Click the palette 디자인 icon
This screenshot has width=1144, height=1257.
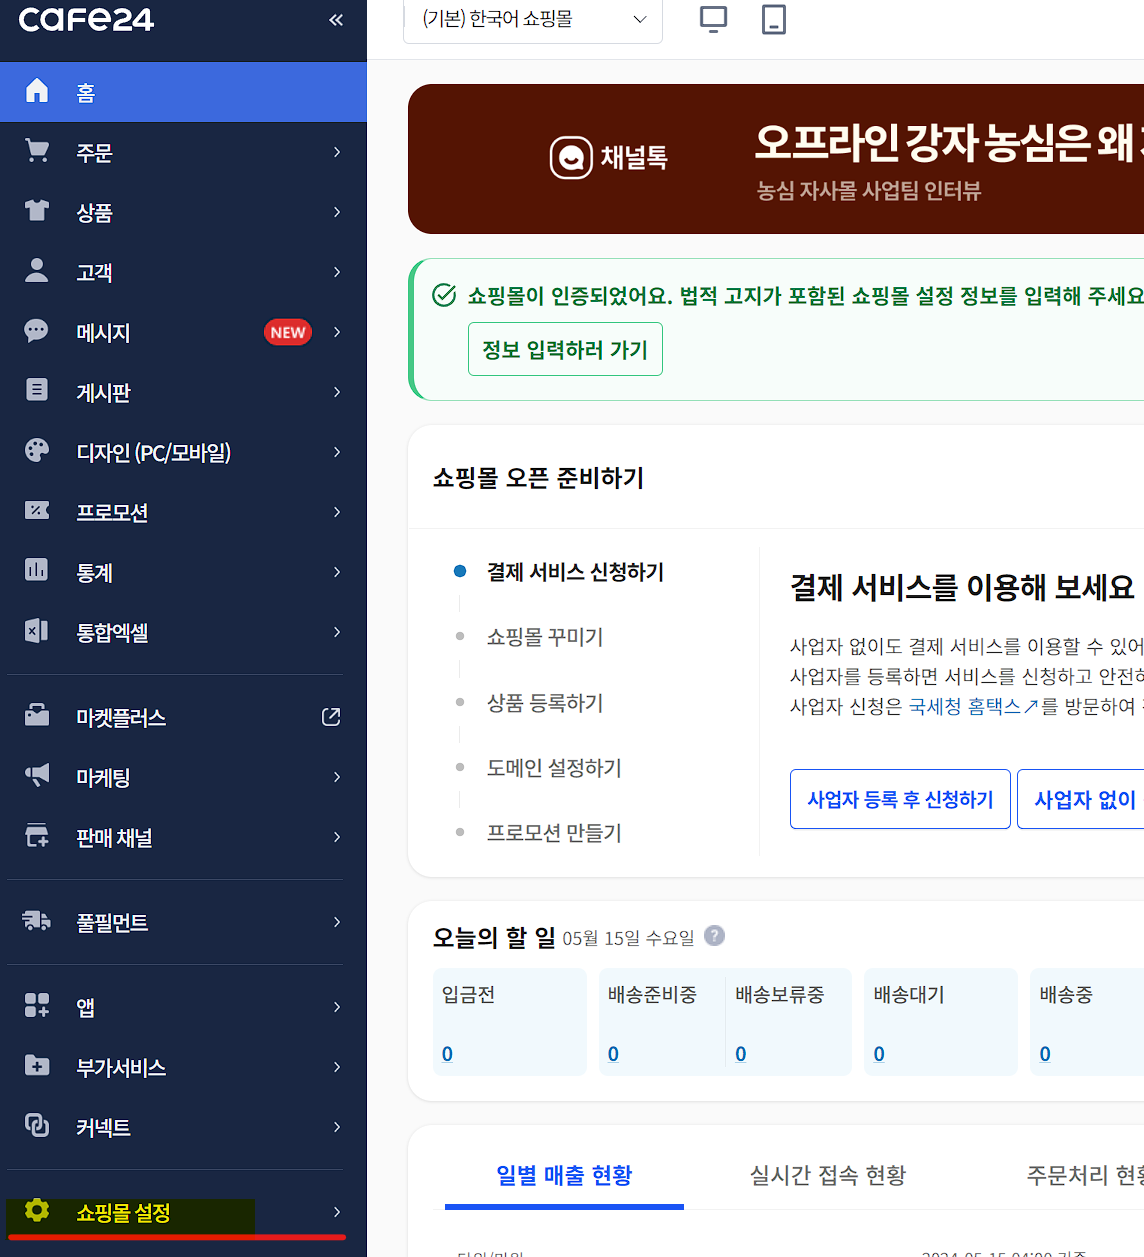coord(37,451)
